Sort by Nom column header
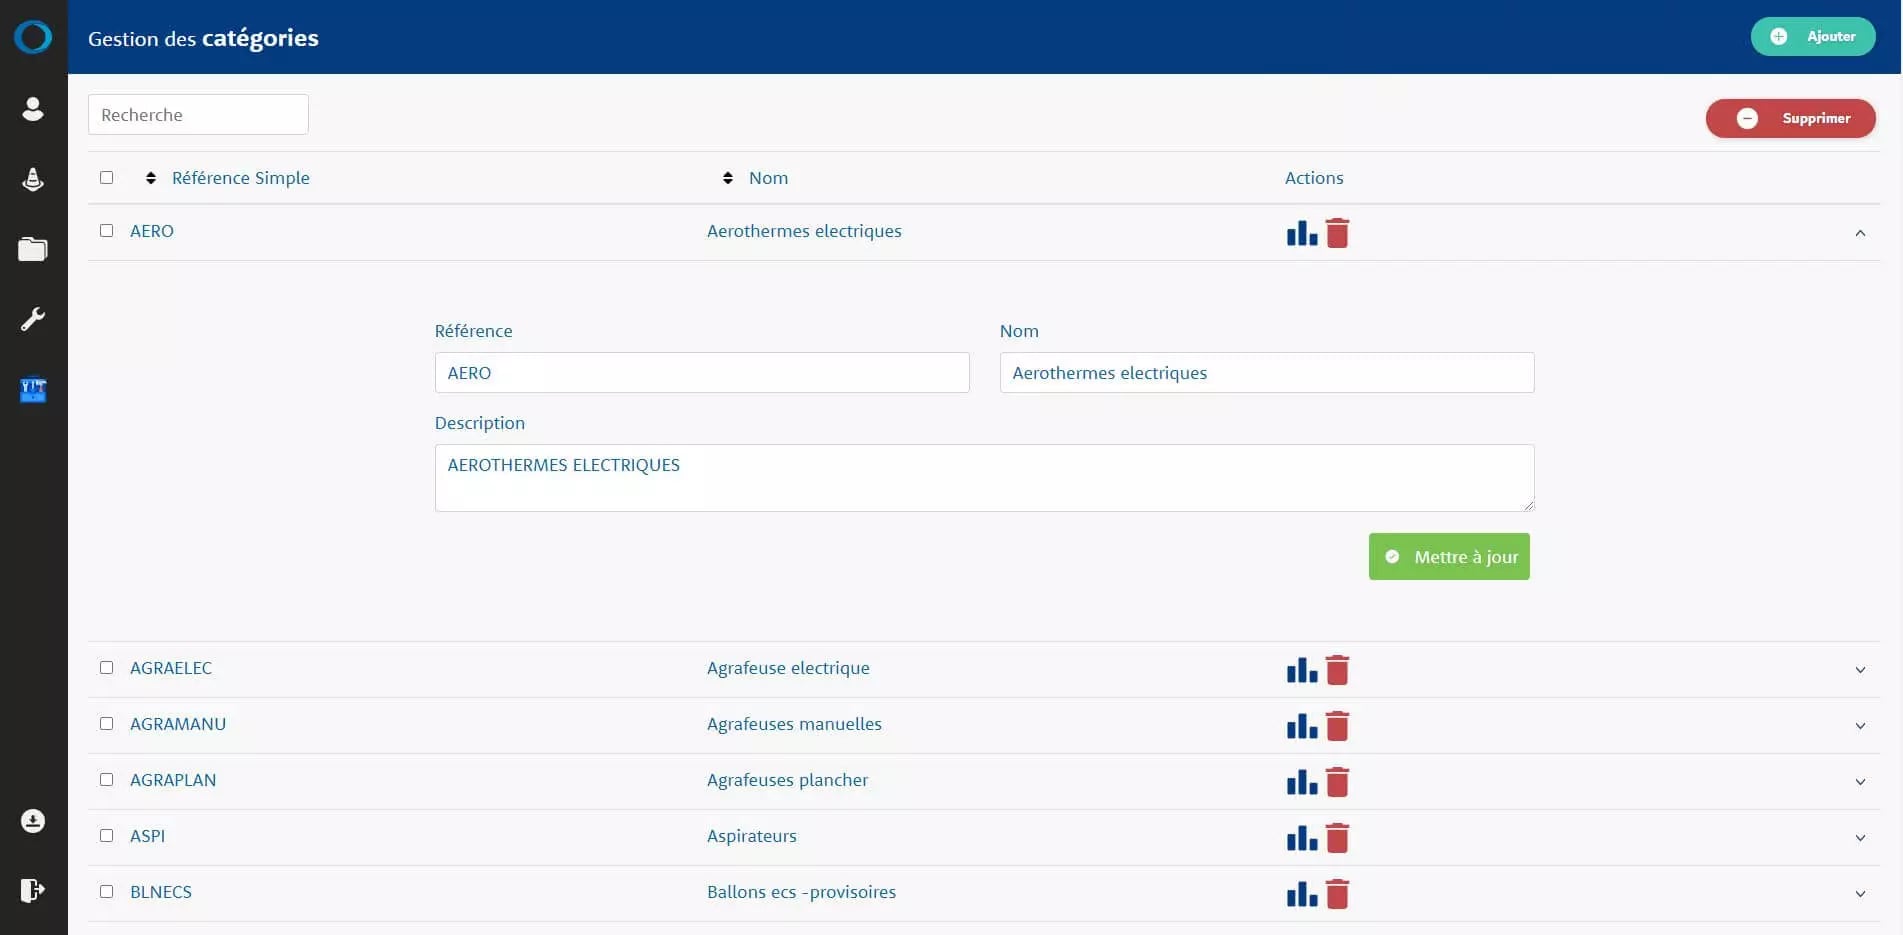Image resolution: width=1903 pixels, height=935 pixels. [x=767, y=178]
